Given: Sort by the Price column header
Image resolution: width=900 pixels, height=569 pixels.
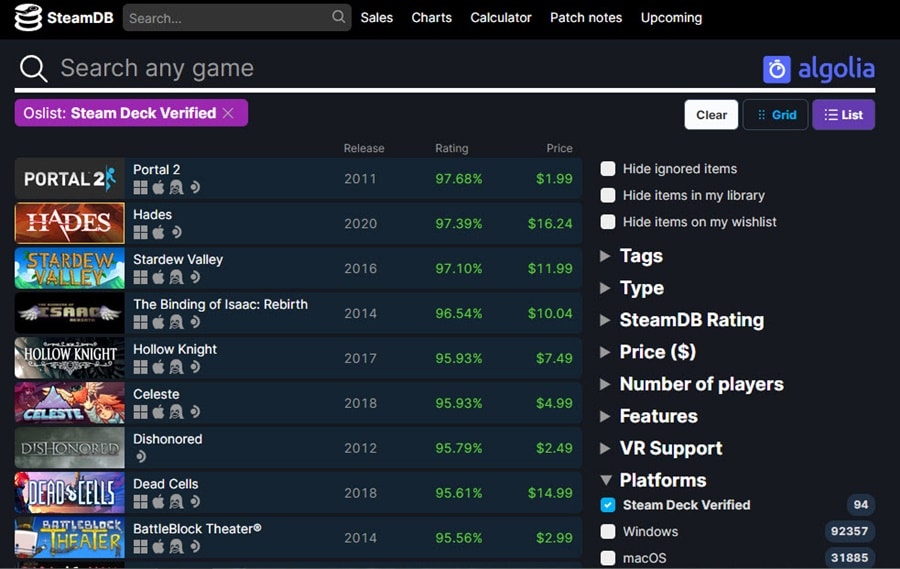Looking at the screenshot, I should pyautogui.click(x=559, y=148).
